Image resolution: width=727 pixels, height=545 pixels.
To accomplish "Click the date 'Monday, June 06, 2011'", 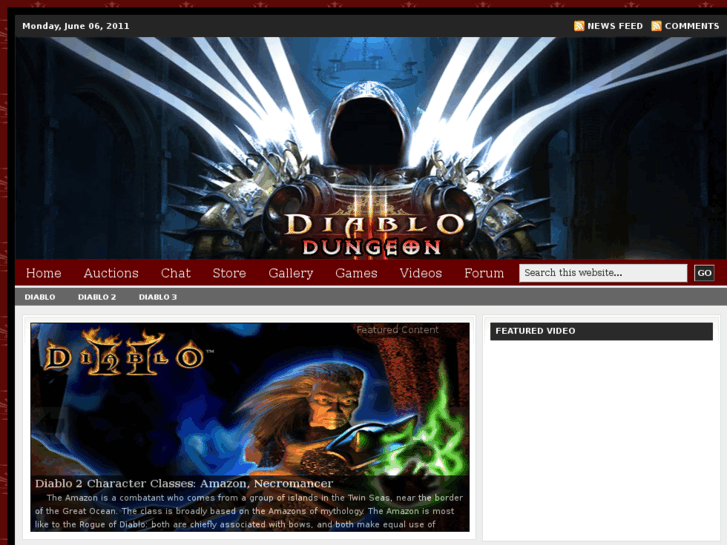I will (x=76, y=26).
